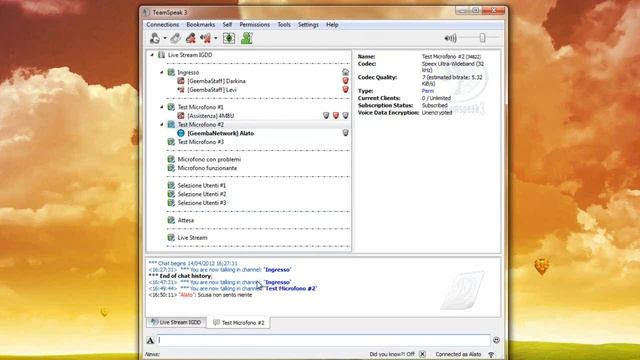Click the gray shield badge beside Alato
Screen dimensions: 640x360
(345, 133)
